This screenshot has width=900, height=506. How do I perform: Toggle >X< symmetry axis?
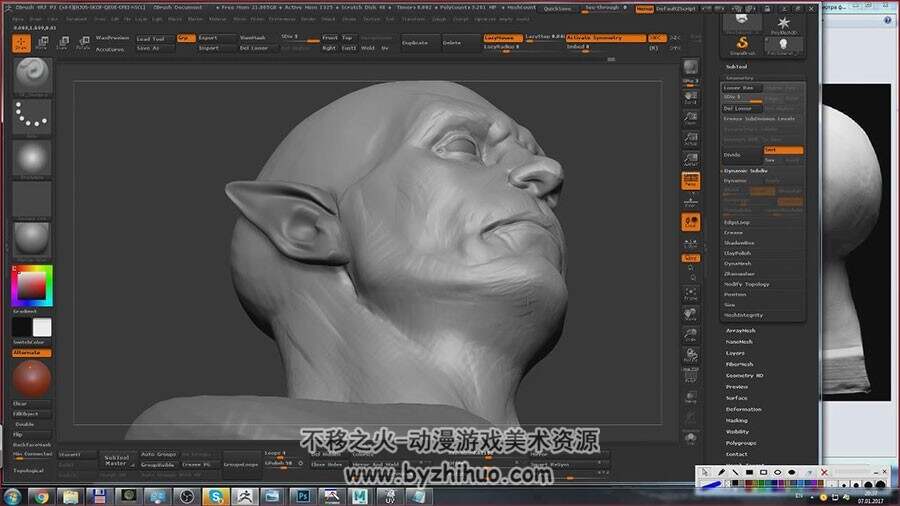(x=657, y=38)
